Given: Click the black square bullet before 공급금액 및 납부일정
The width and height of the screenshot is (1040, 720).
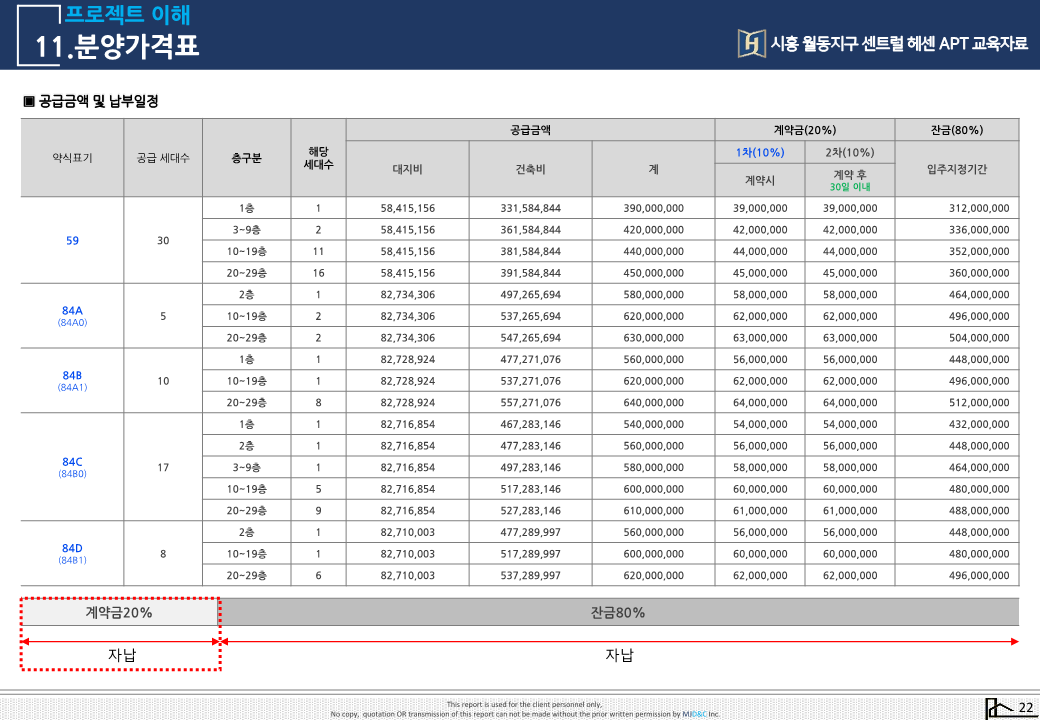Looking at the screenshot, I should (29, 101).
